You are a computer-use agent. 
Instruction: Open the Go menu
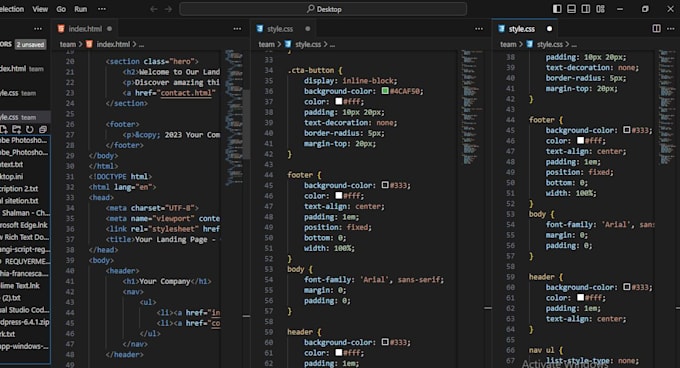(61, 9)
